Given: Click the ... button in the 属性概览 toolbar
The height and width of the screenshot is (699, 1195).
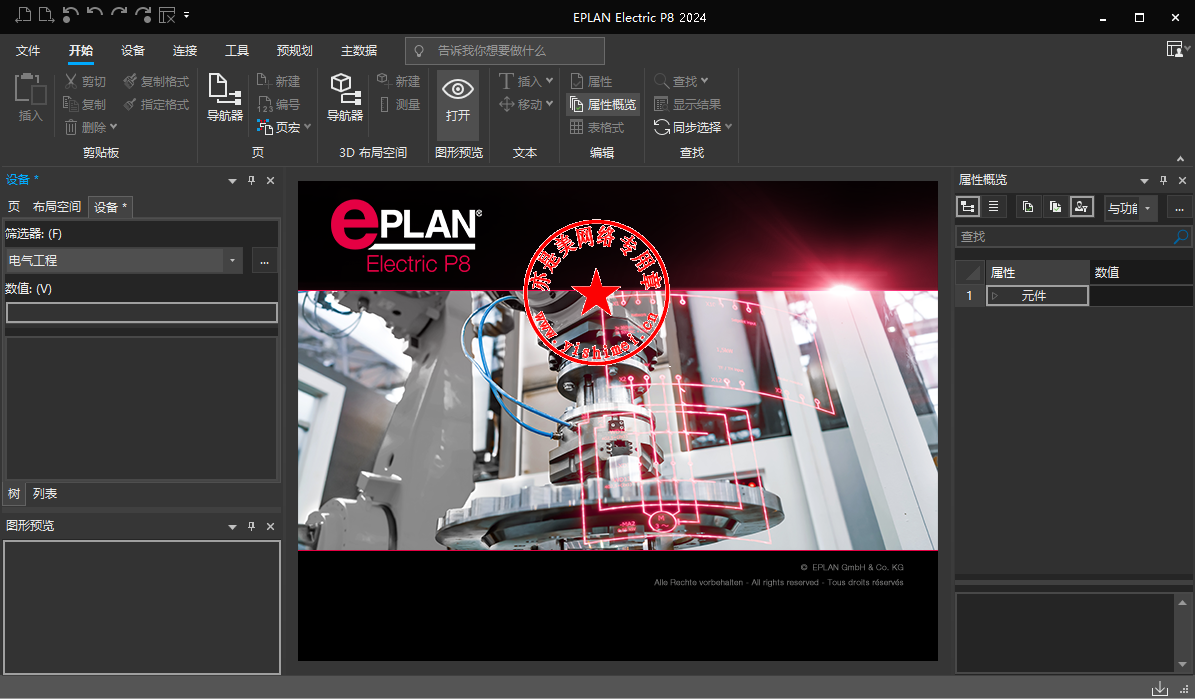Looking at the screenshot, I should coord(1179,207).
